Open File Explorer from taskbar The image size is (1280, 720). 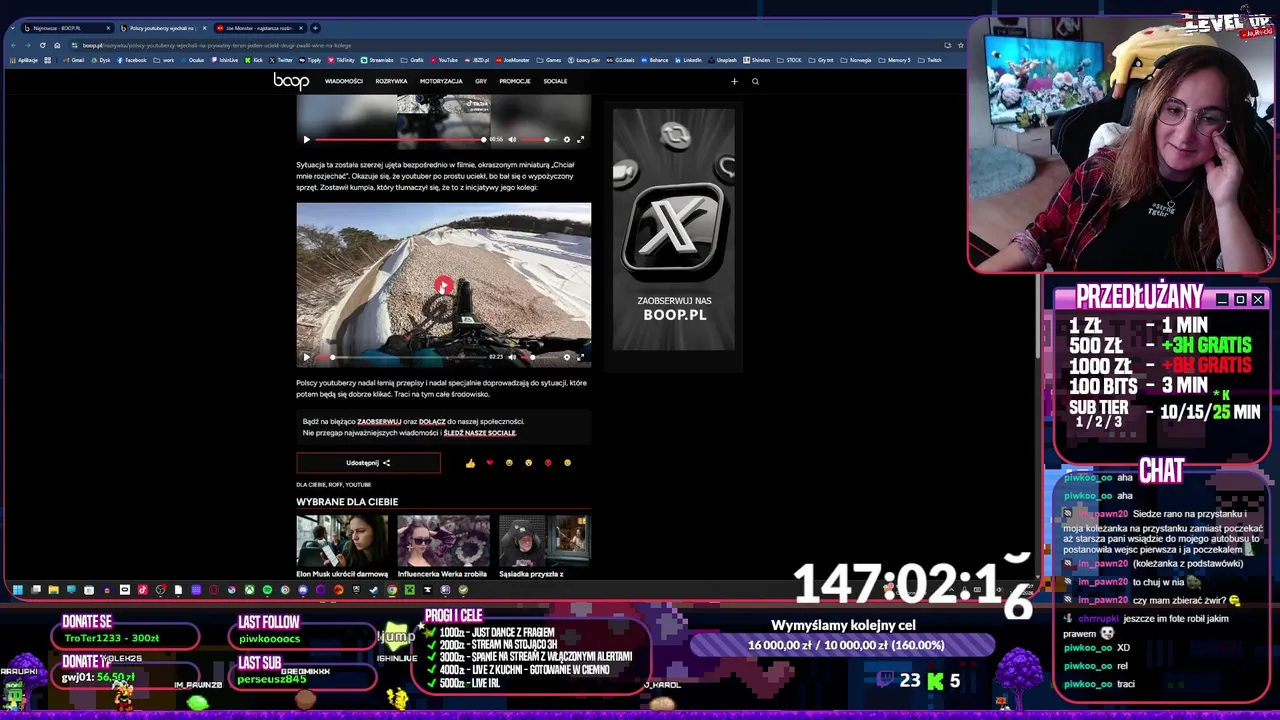pyautogui.click(x=54, y=590)
